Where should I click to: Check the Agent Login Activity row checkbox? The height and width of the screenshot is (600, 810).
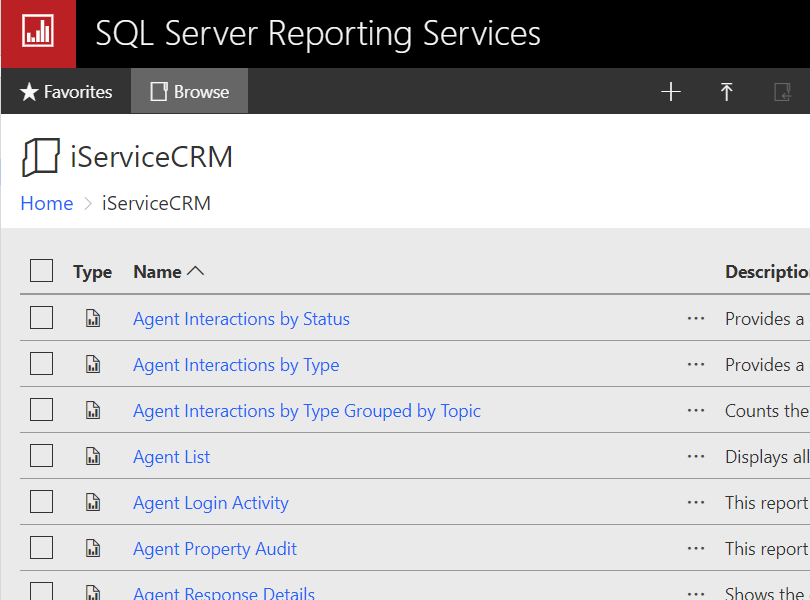41,501
